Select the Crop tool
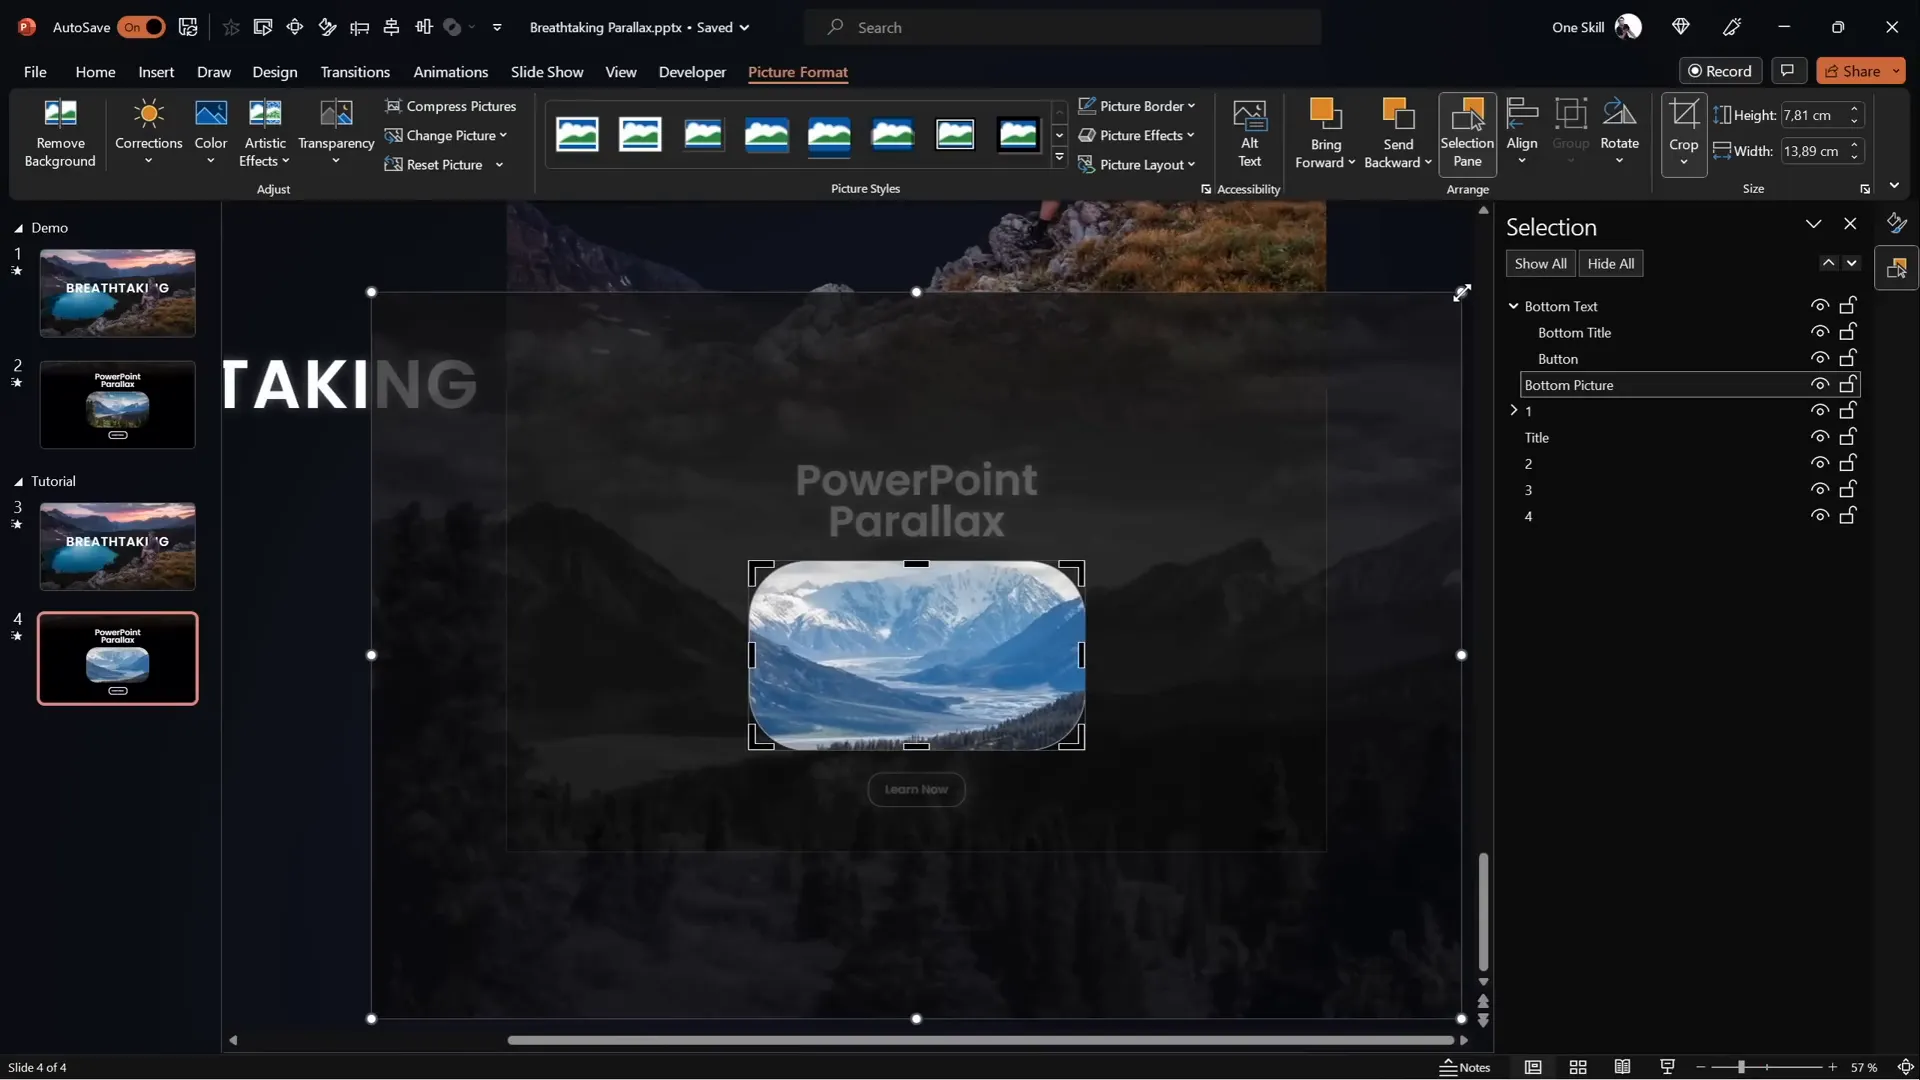 pyautogui.click(x=1683, y=132)
